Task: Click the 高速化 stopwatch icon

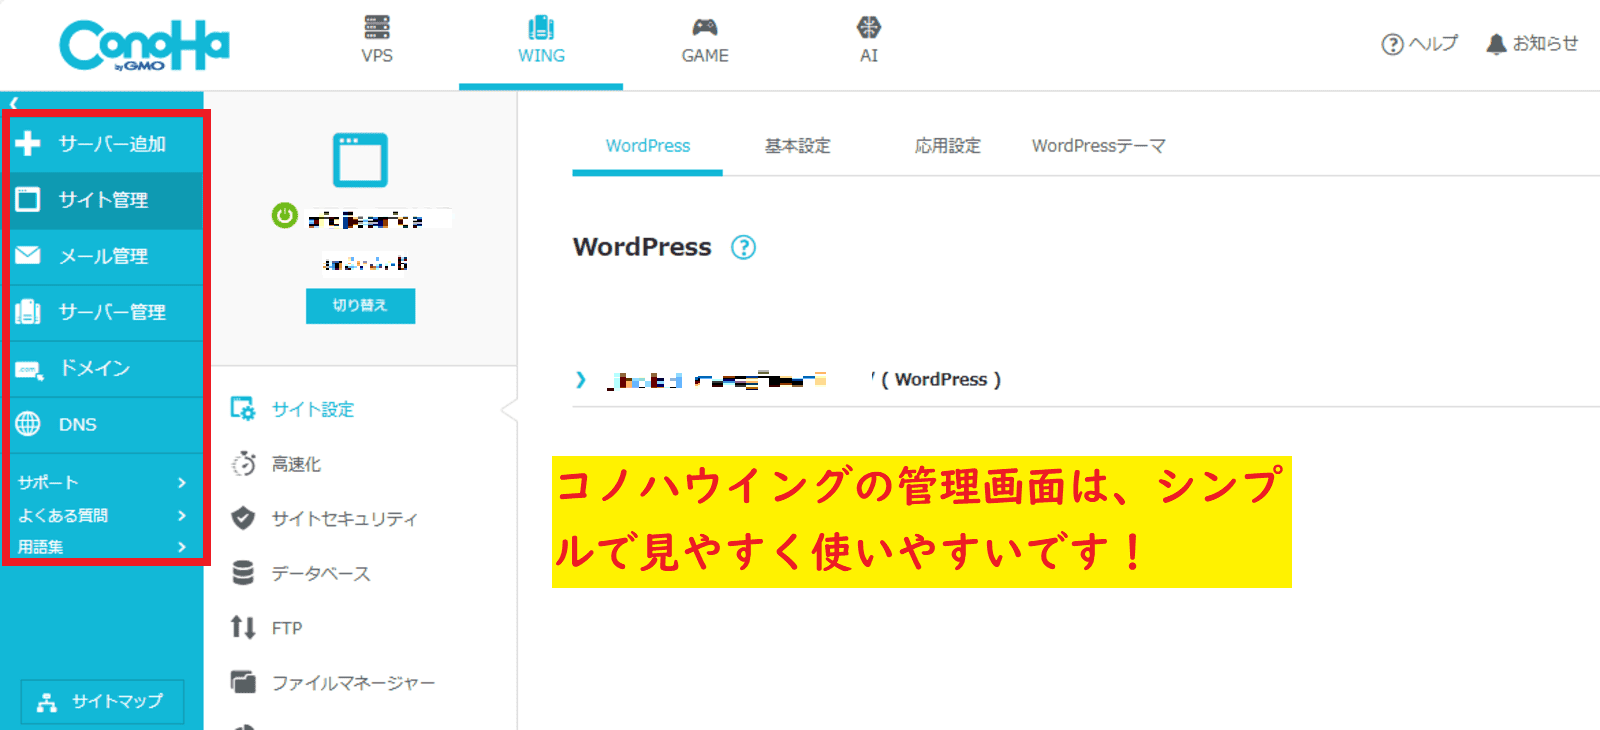Action: pos(243,463)
